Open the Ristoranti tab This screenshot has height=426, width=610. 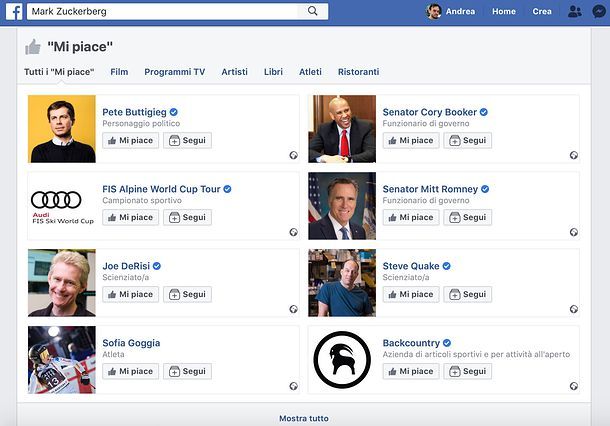(x=359, y=72)
